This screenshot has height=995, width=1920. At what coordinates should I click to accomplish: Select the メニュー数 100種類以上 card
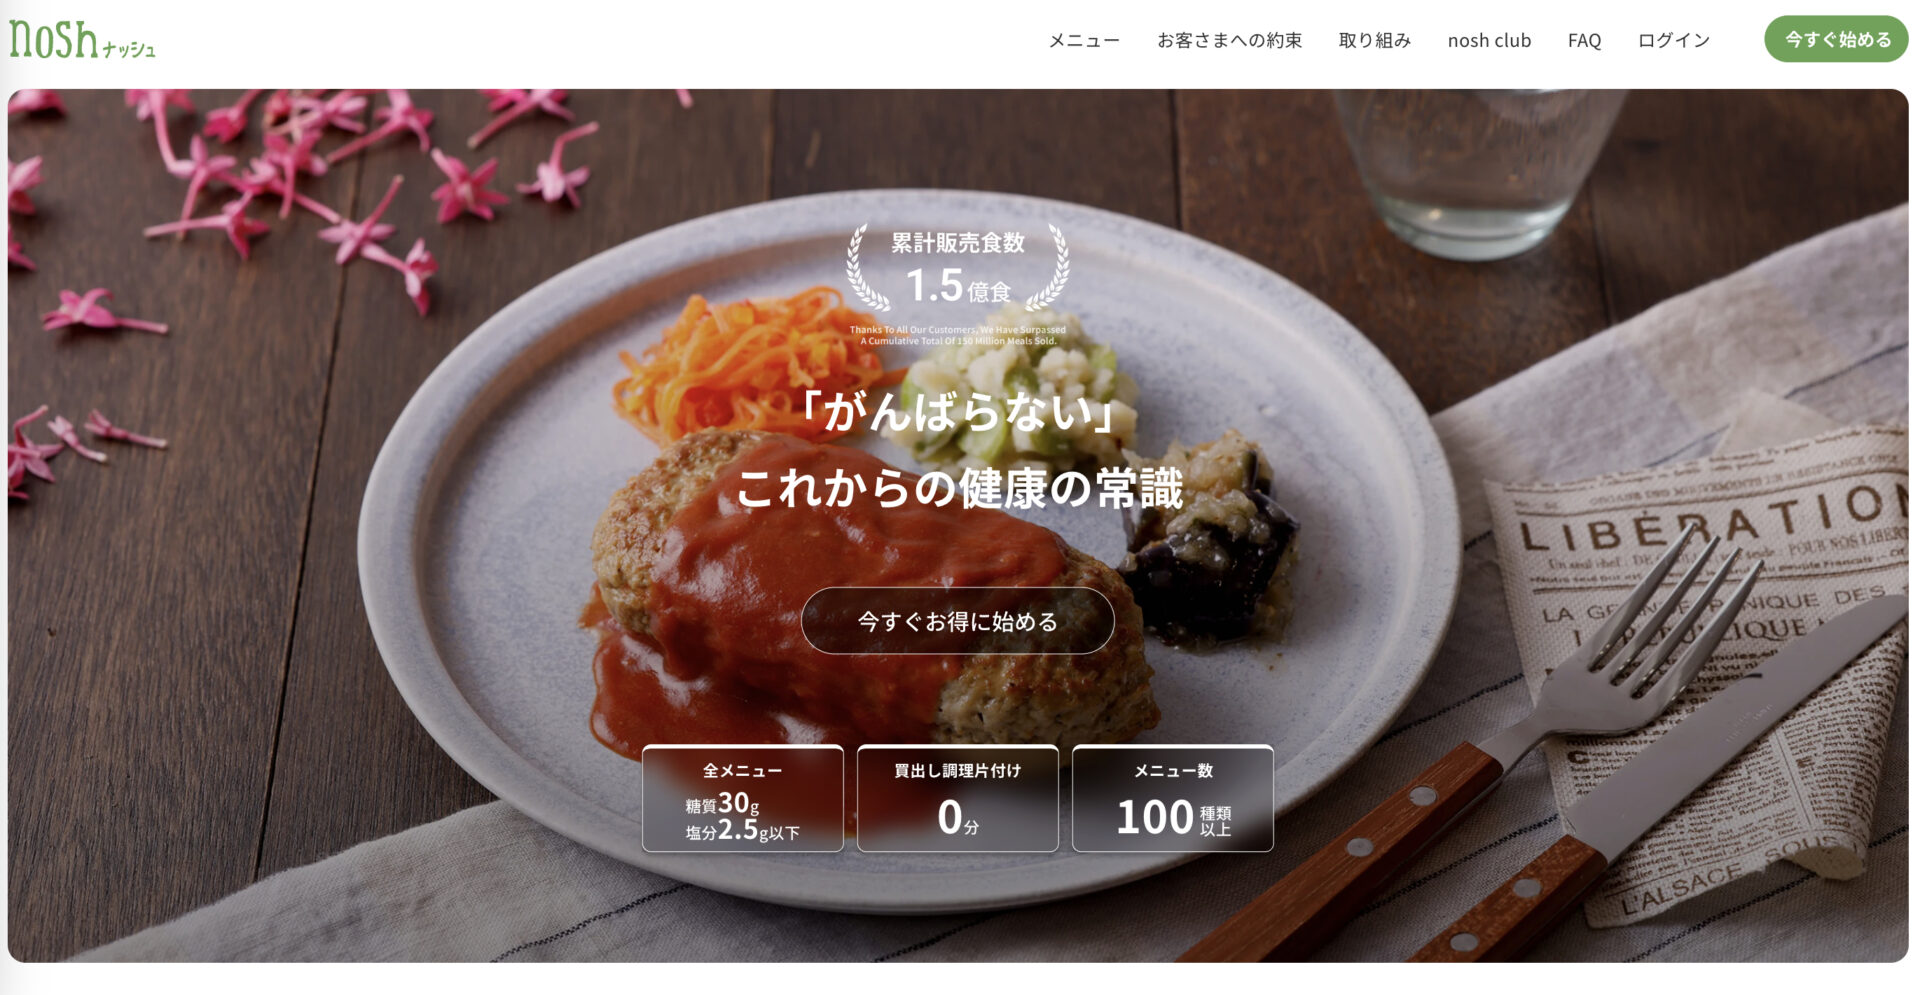point(1172,798)
